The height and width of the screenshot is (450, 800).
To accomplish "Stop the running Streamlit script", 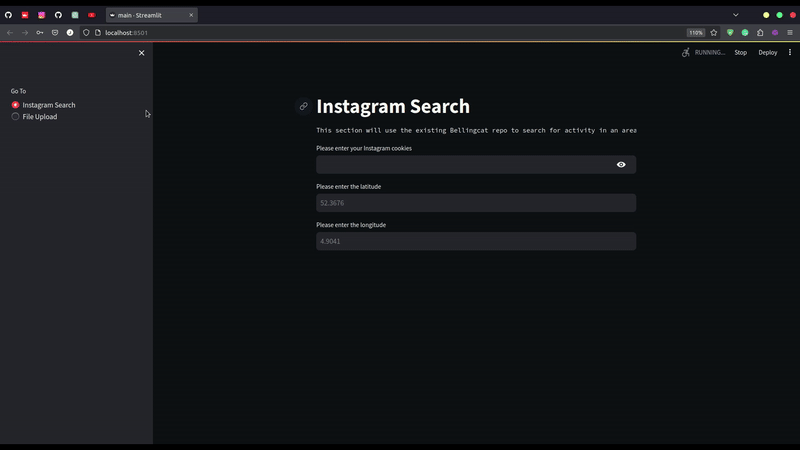I will pos(740,53).
